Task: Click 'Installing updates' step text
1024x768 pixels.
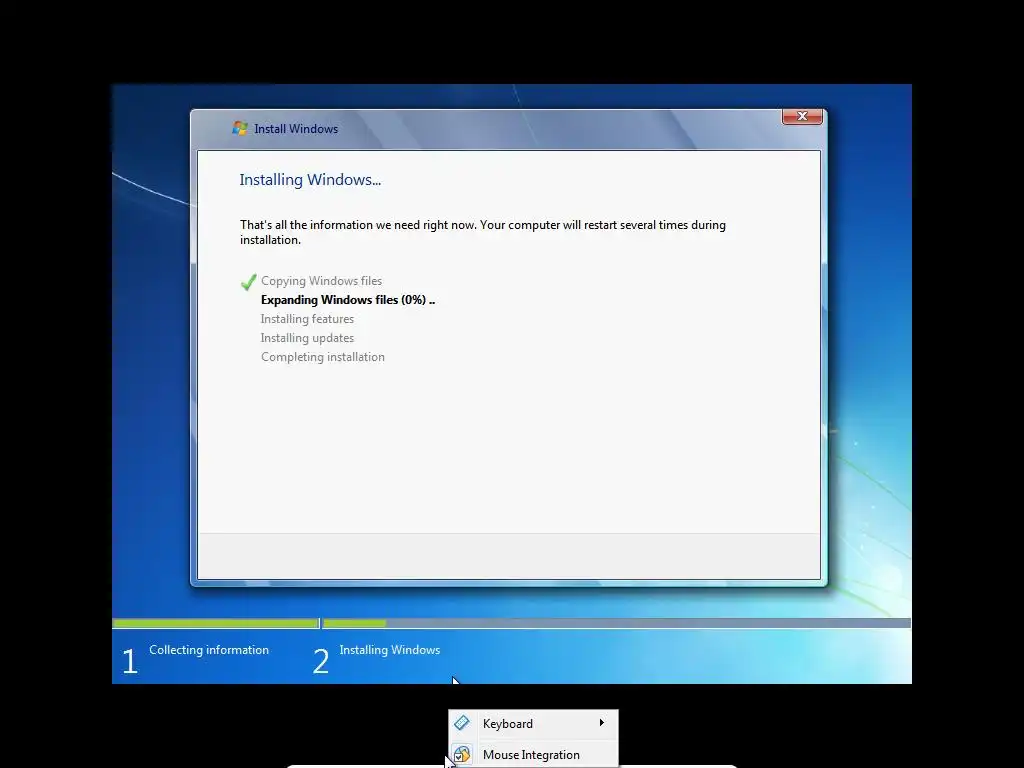Action: 307,338
